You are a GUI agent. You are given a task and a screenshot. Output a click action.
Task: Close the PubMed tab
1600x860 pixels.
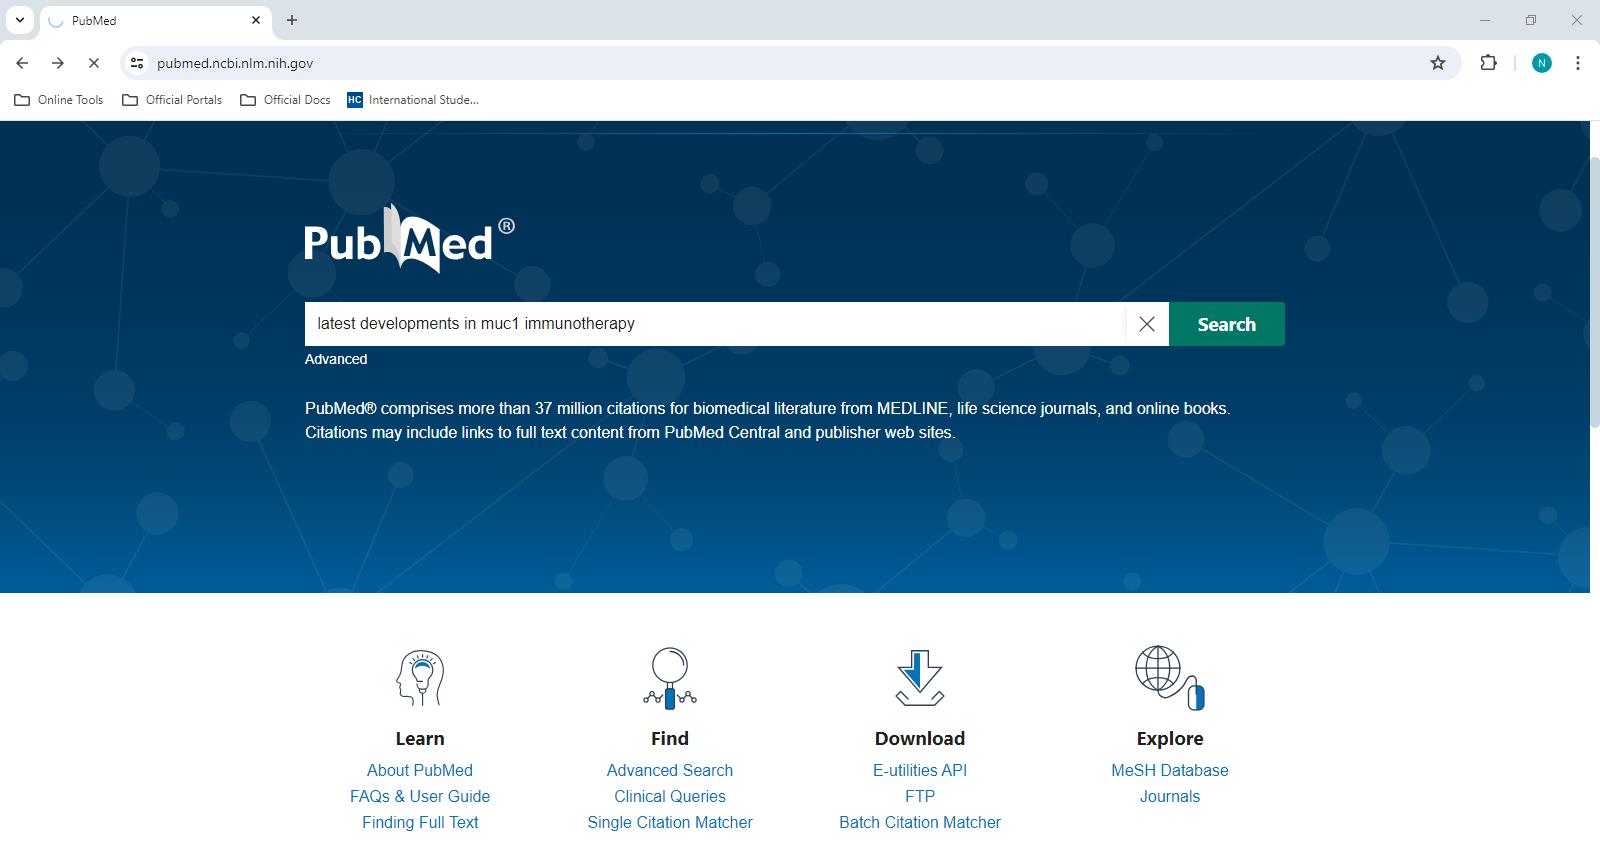pyautogui.click(x=256, y=20)
